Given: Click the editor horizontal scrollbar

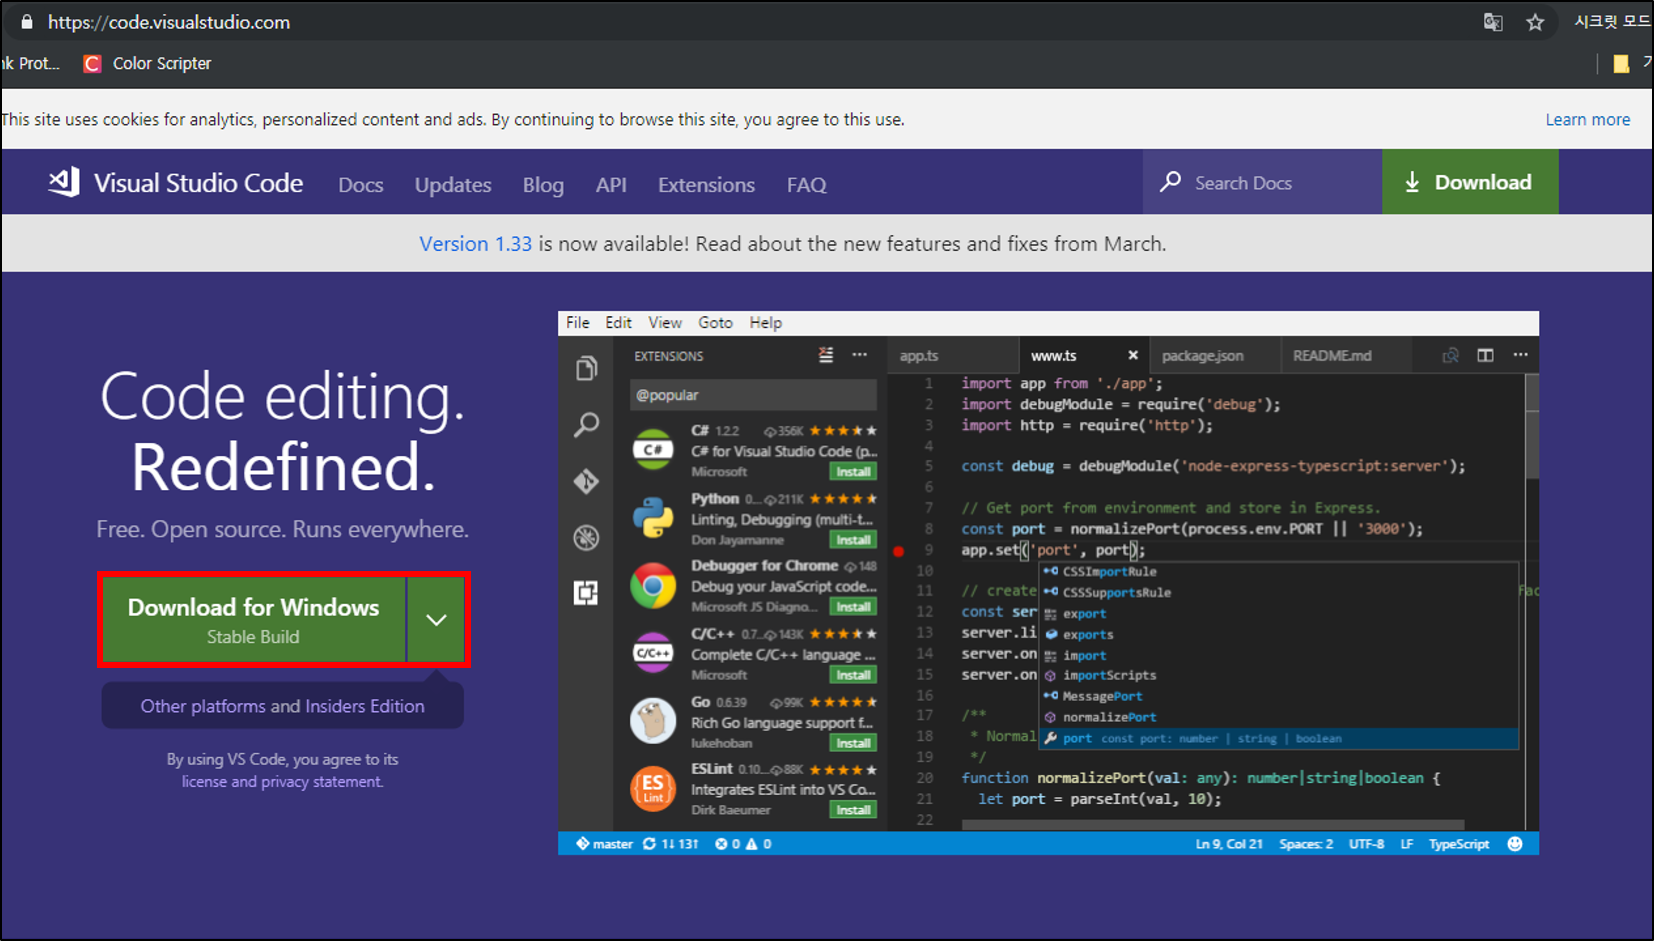Looking at the screenshot, I should pyautogui.click(x=1213, y=825).
